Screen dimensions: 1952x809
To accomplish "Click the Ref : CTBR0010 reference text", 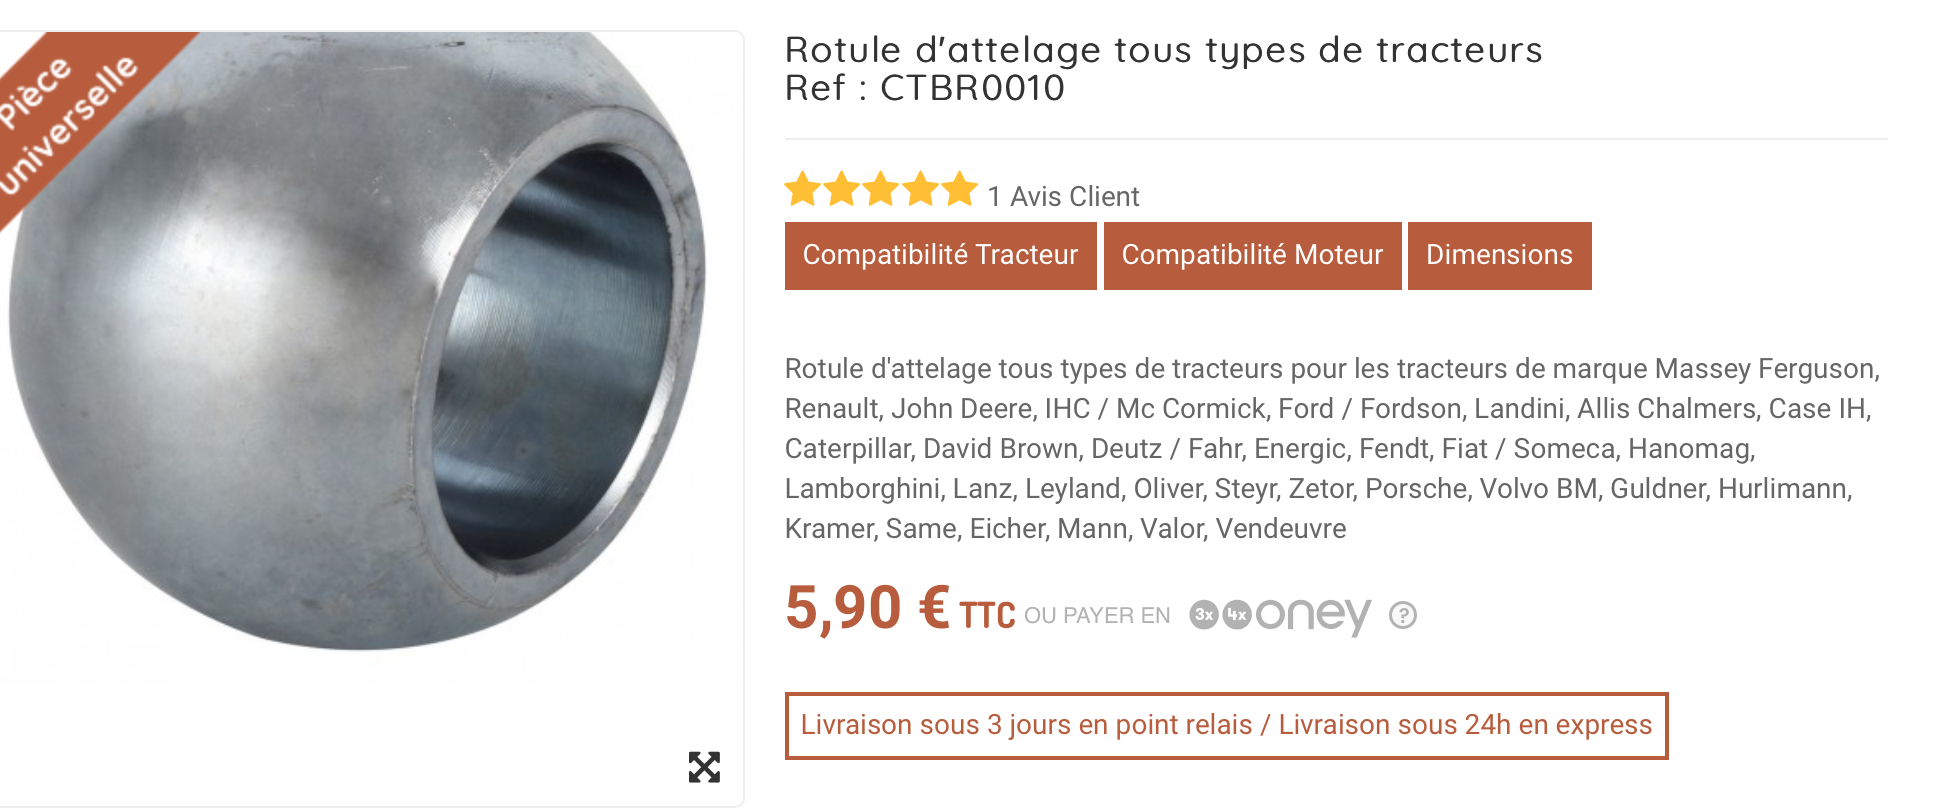I will [925, 88].
